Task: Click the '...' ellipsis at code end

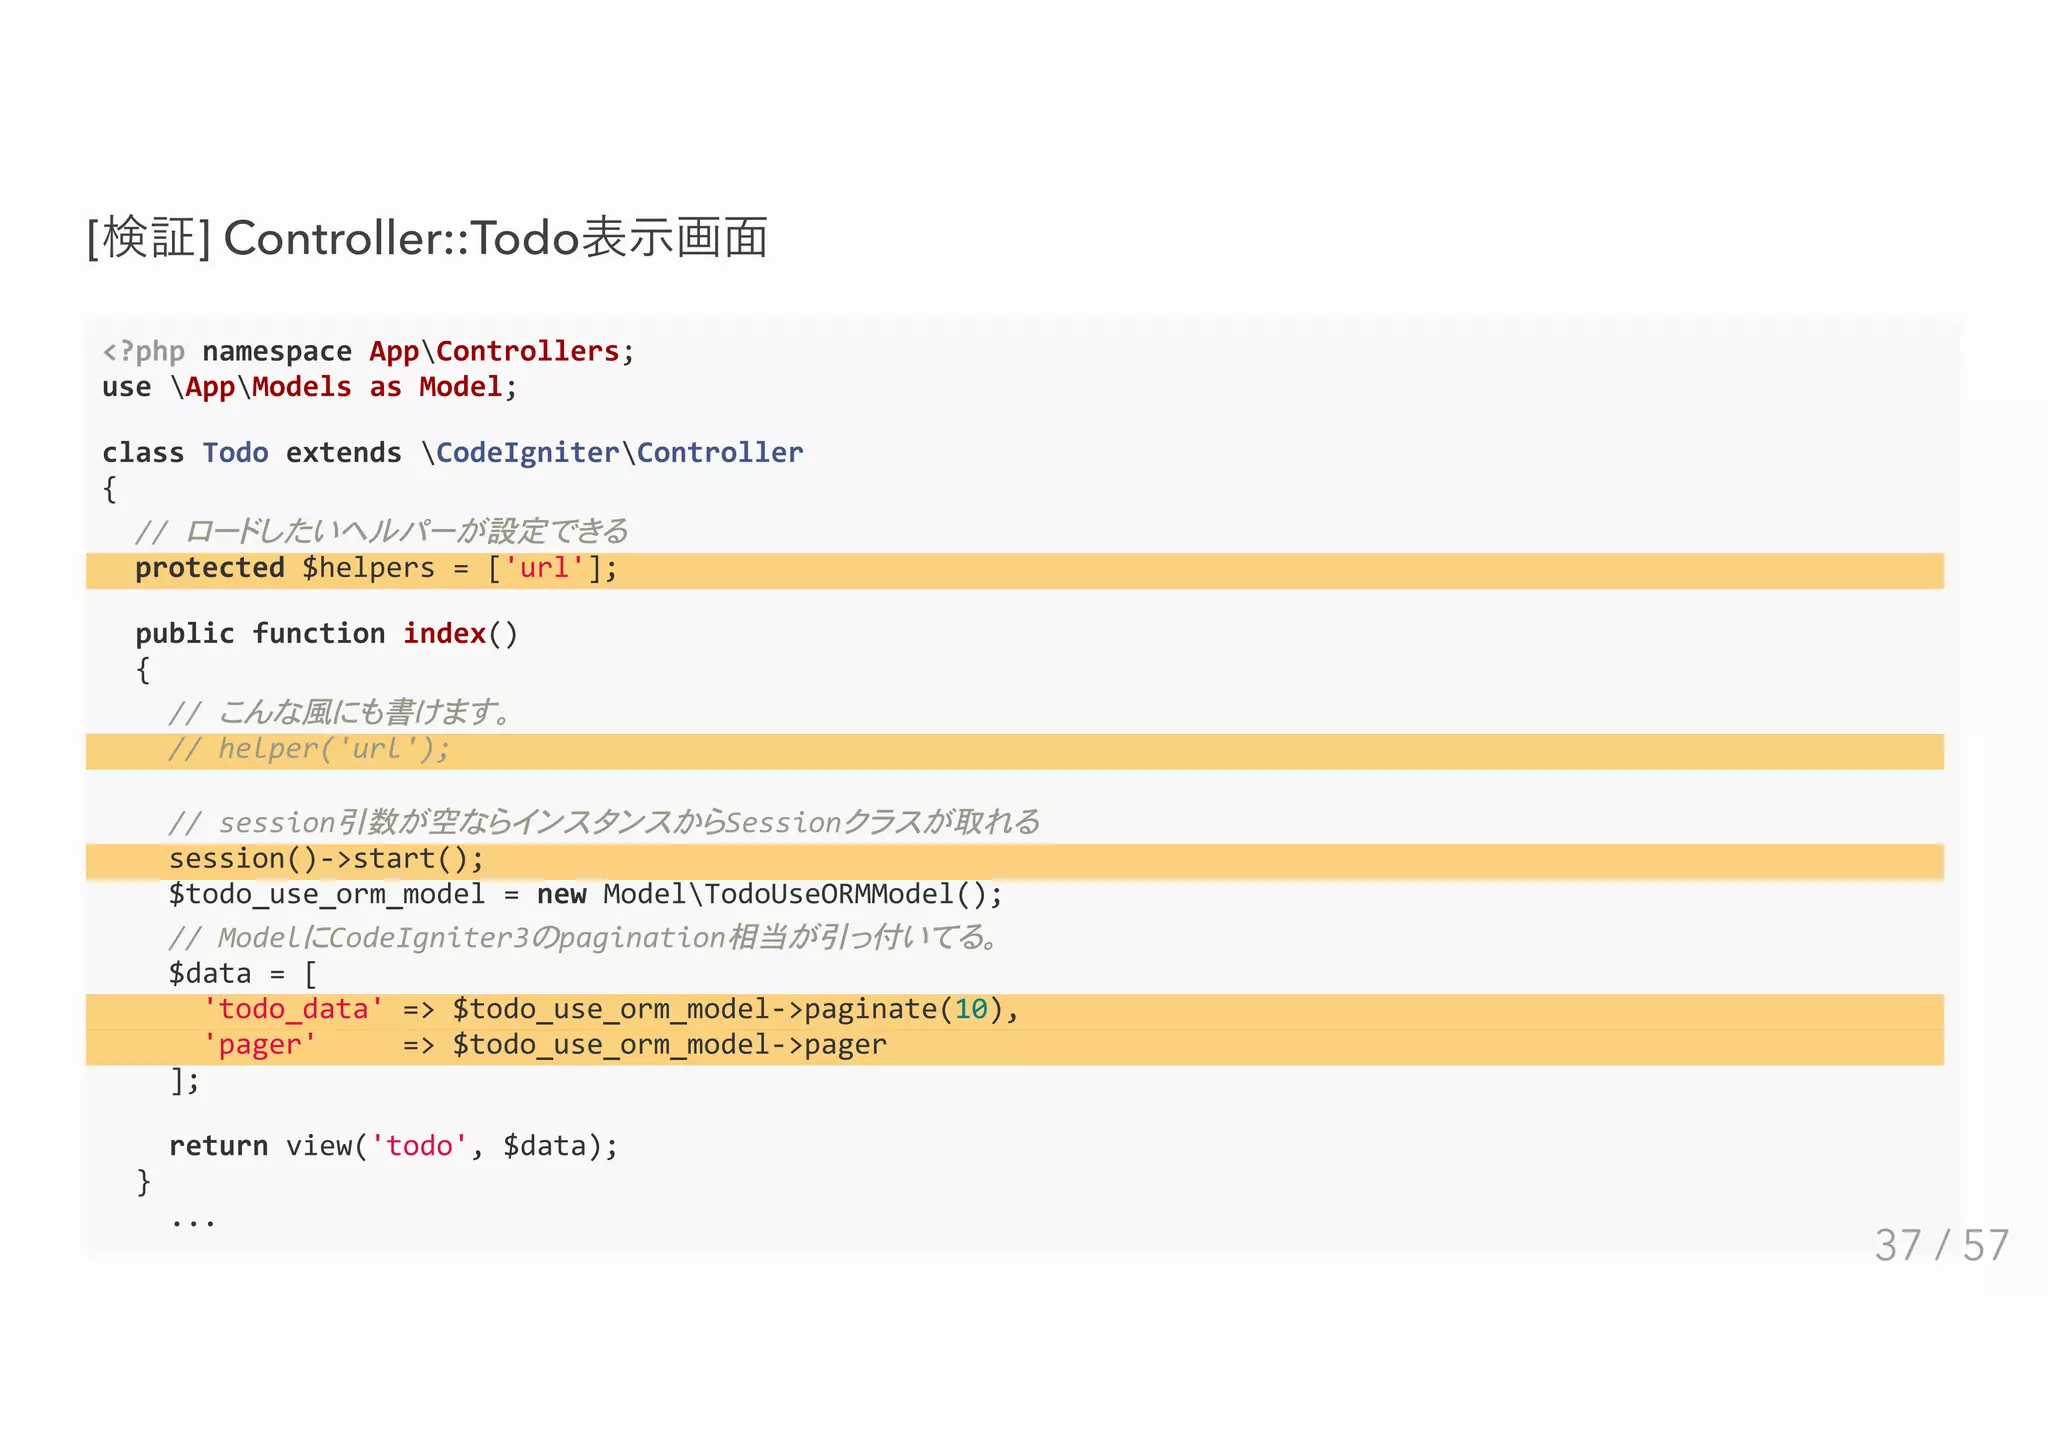Action: point(193,1222)
